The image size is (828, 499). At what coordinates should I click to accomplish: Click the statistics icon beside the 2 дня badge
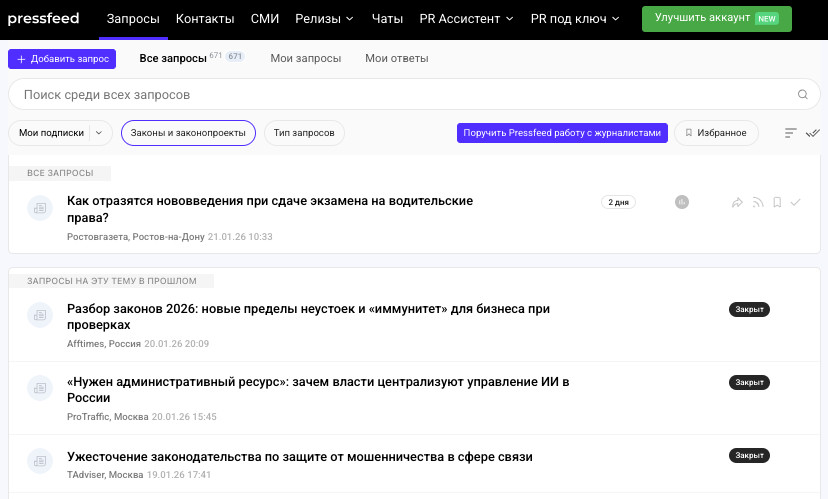tap(682, 202)
